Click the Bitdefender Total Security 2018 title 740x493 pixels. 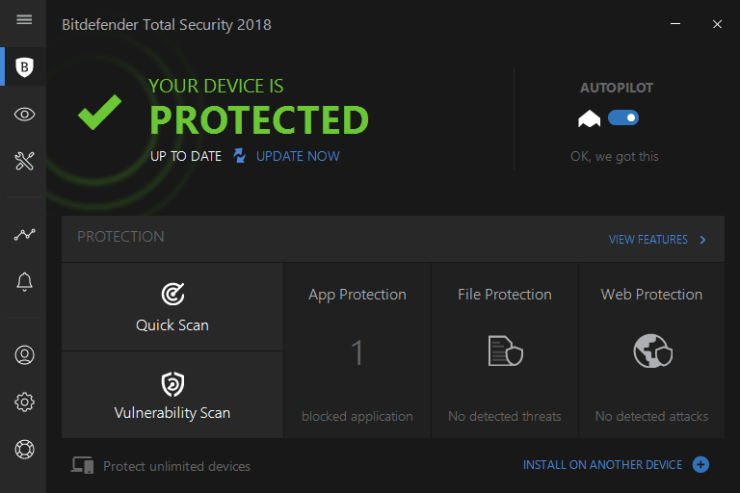pos(167,25)
